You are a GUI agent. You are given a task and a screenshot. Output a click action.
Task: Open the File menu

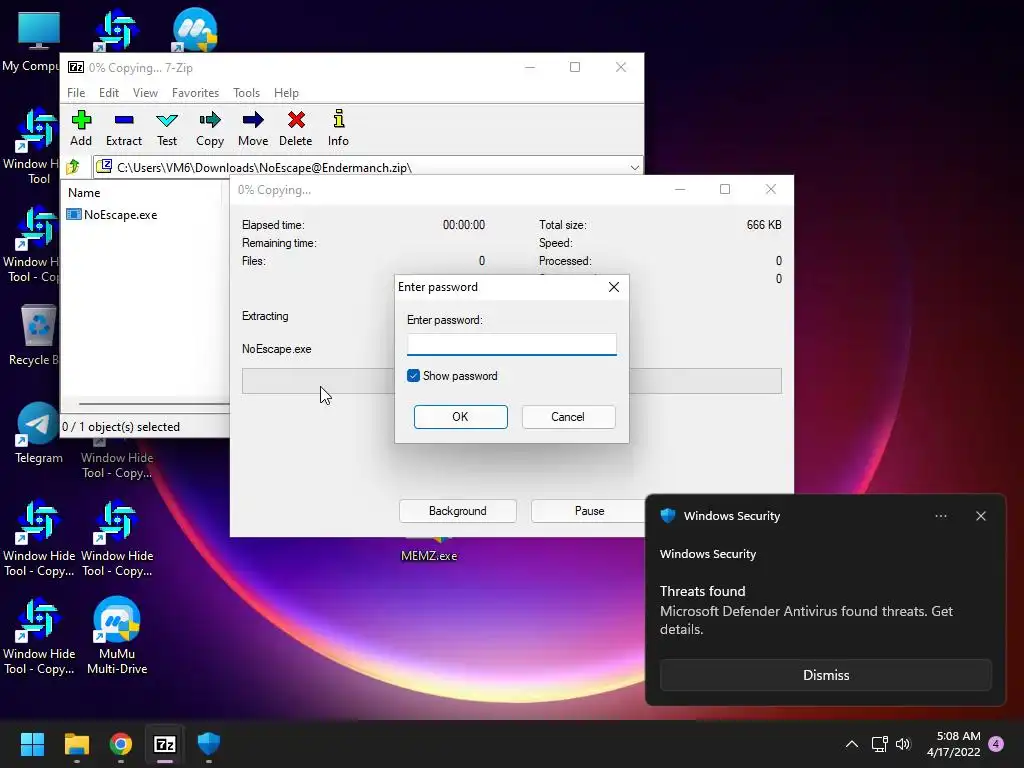[x=76, y=93]
